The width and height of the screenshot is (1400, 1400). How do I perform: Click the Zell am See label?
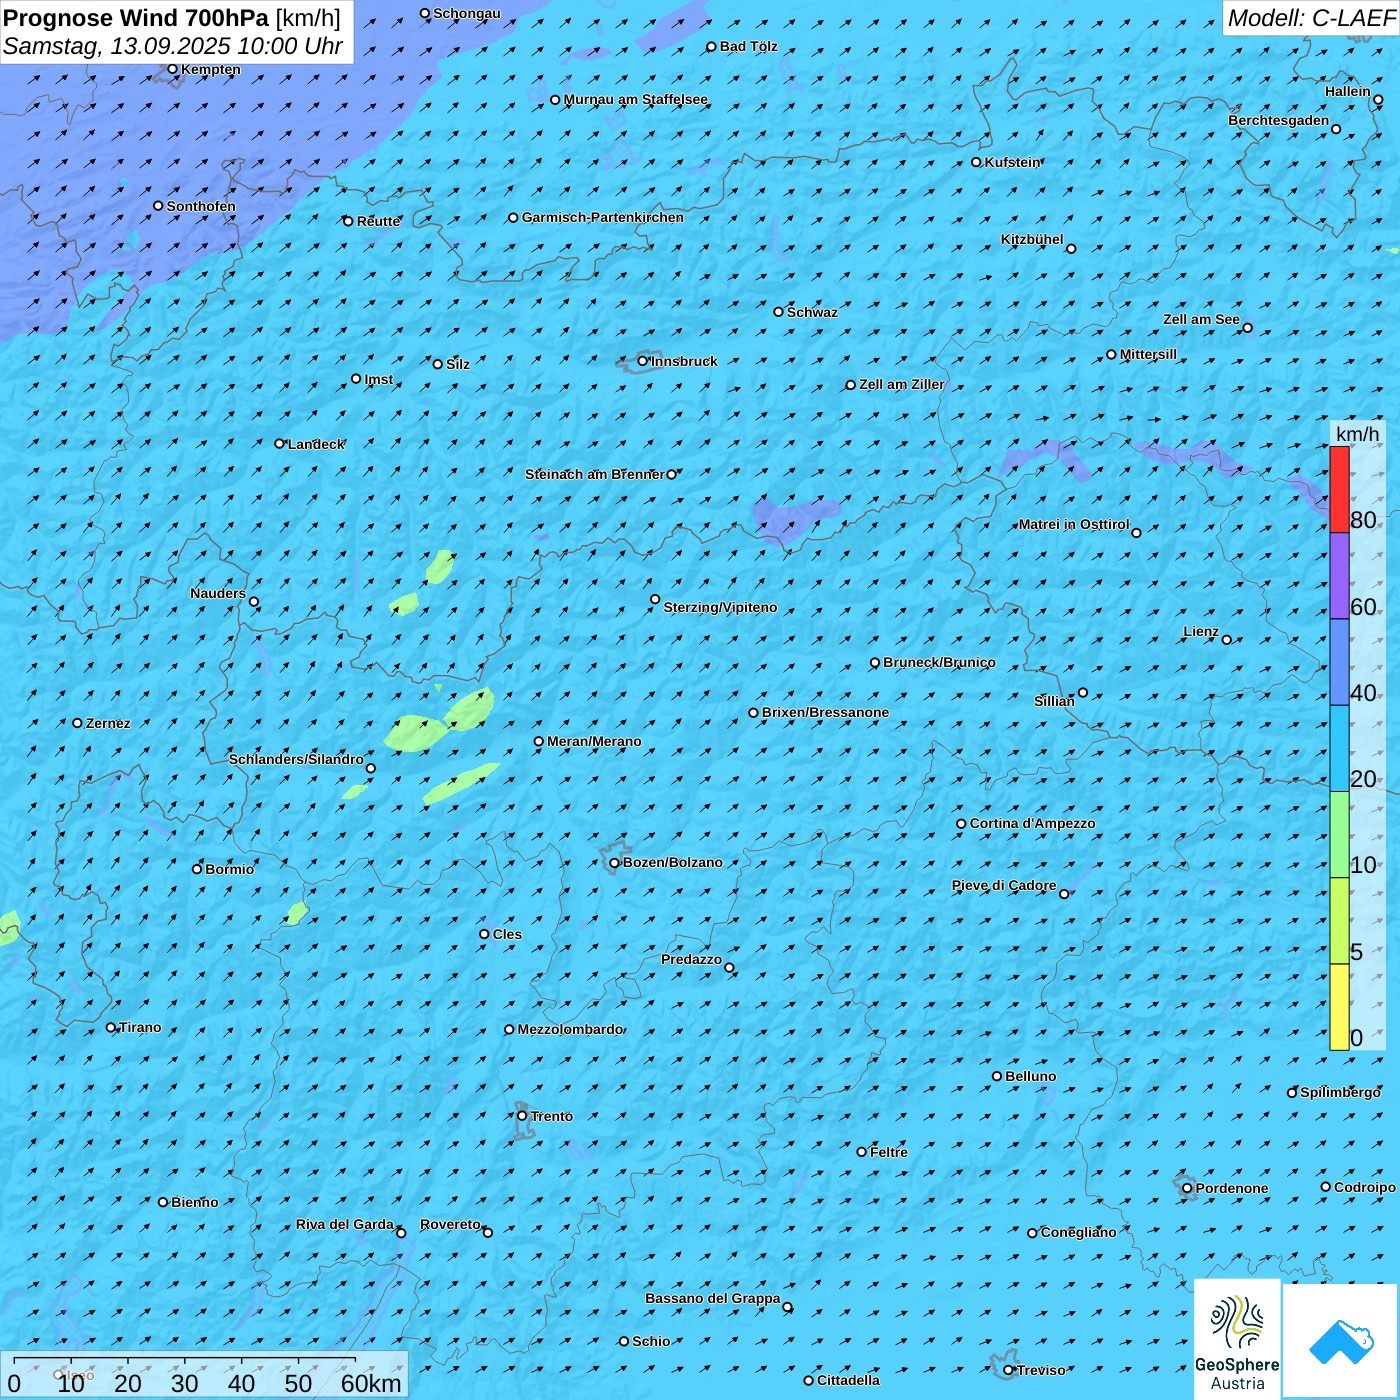click(x=1201, y=319)
